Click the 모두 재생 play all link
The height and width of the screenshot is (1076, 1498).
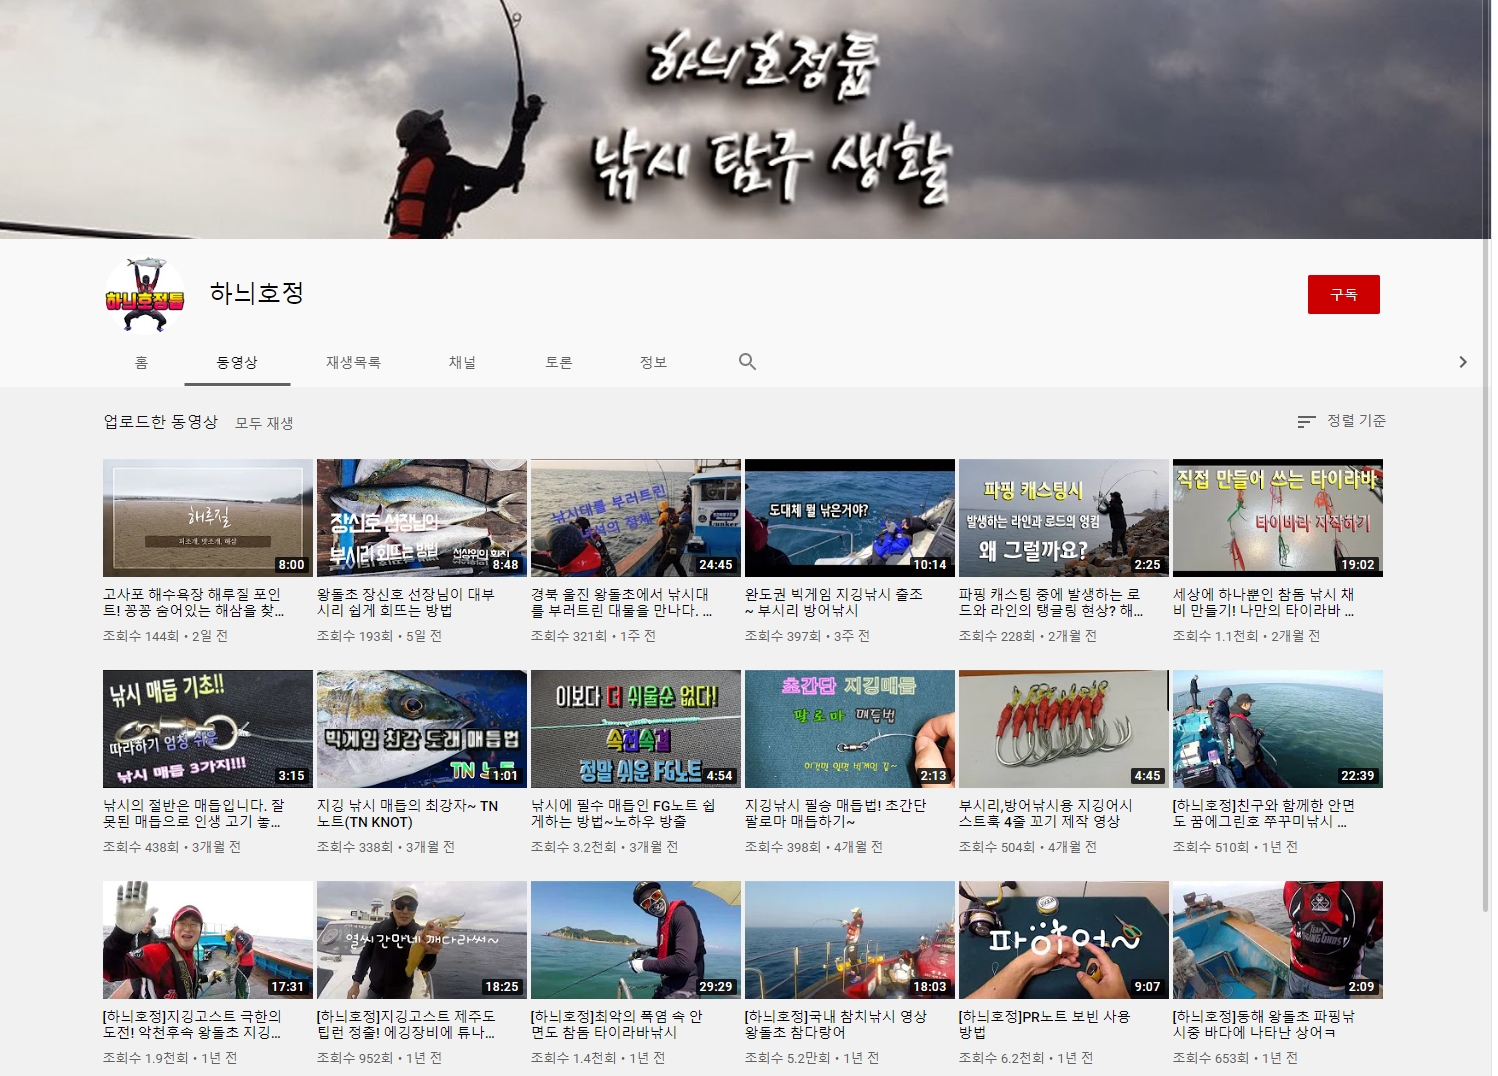click(264, 423)
